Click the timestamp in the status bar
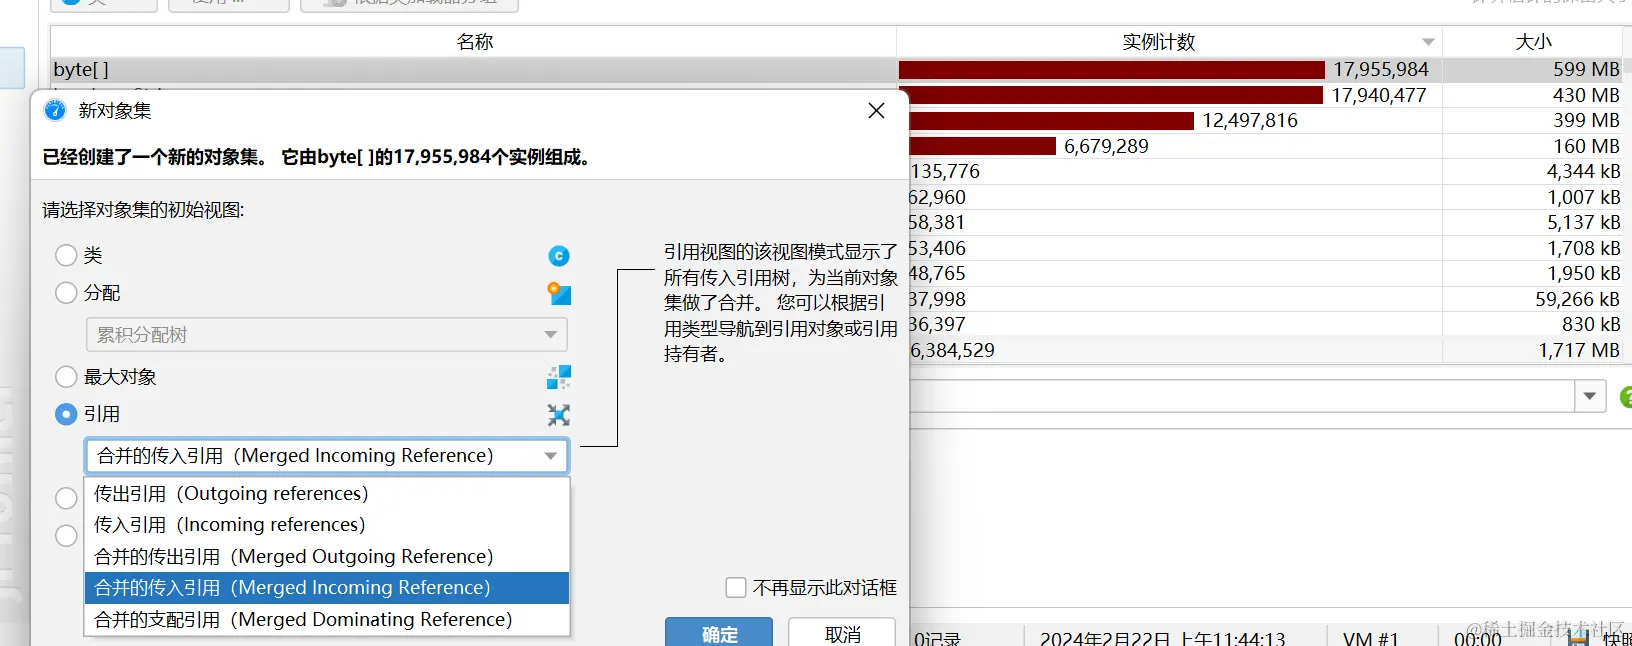Viewport: 1632px width, 646px height. coord(1162,638)
